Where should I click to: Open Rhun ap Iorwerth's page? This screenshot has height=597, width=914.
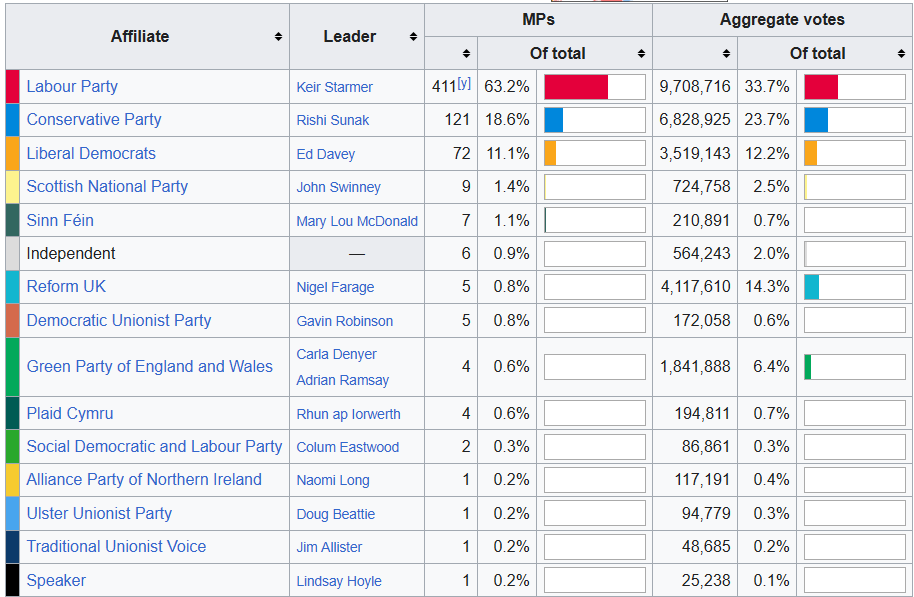tap(349, 414)
